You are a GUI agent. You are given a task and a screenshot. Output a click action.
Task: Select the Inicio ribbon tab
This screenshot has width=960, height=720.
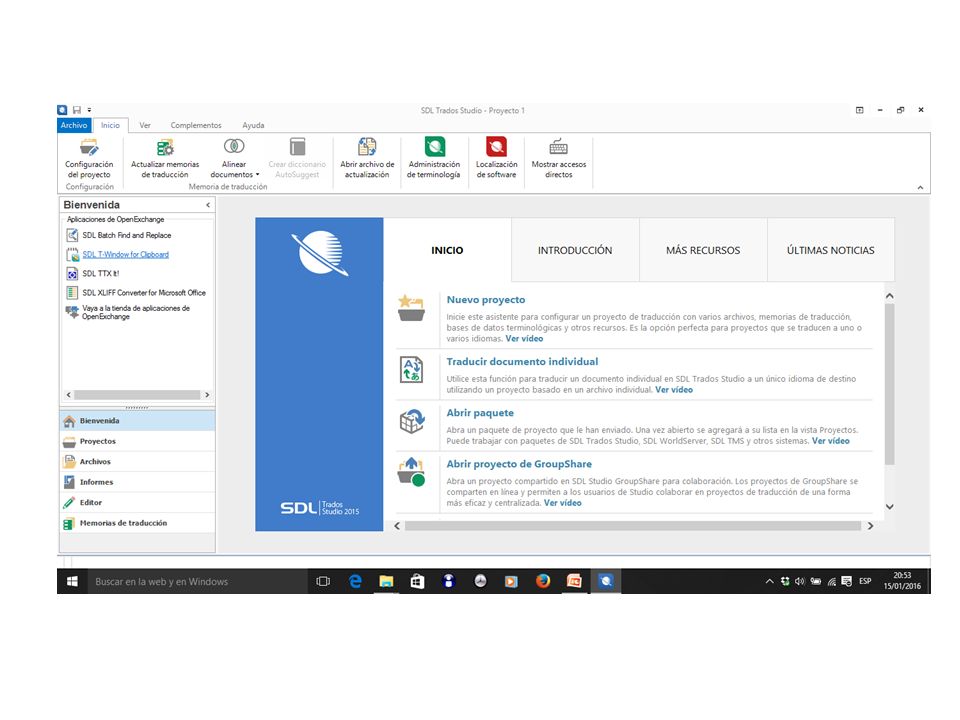(x=110, y=125)
